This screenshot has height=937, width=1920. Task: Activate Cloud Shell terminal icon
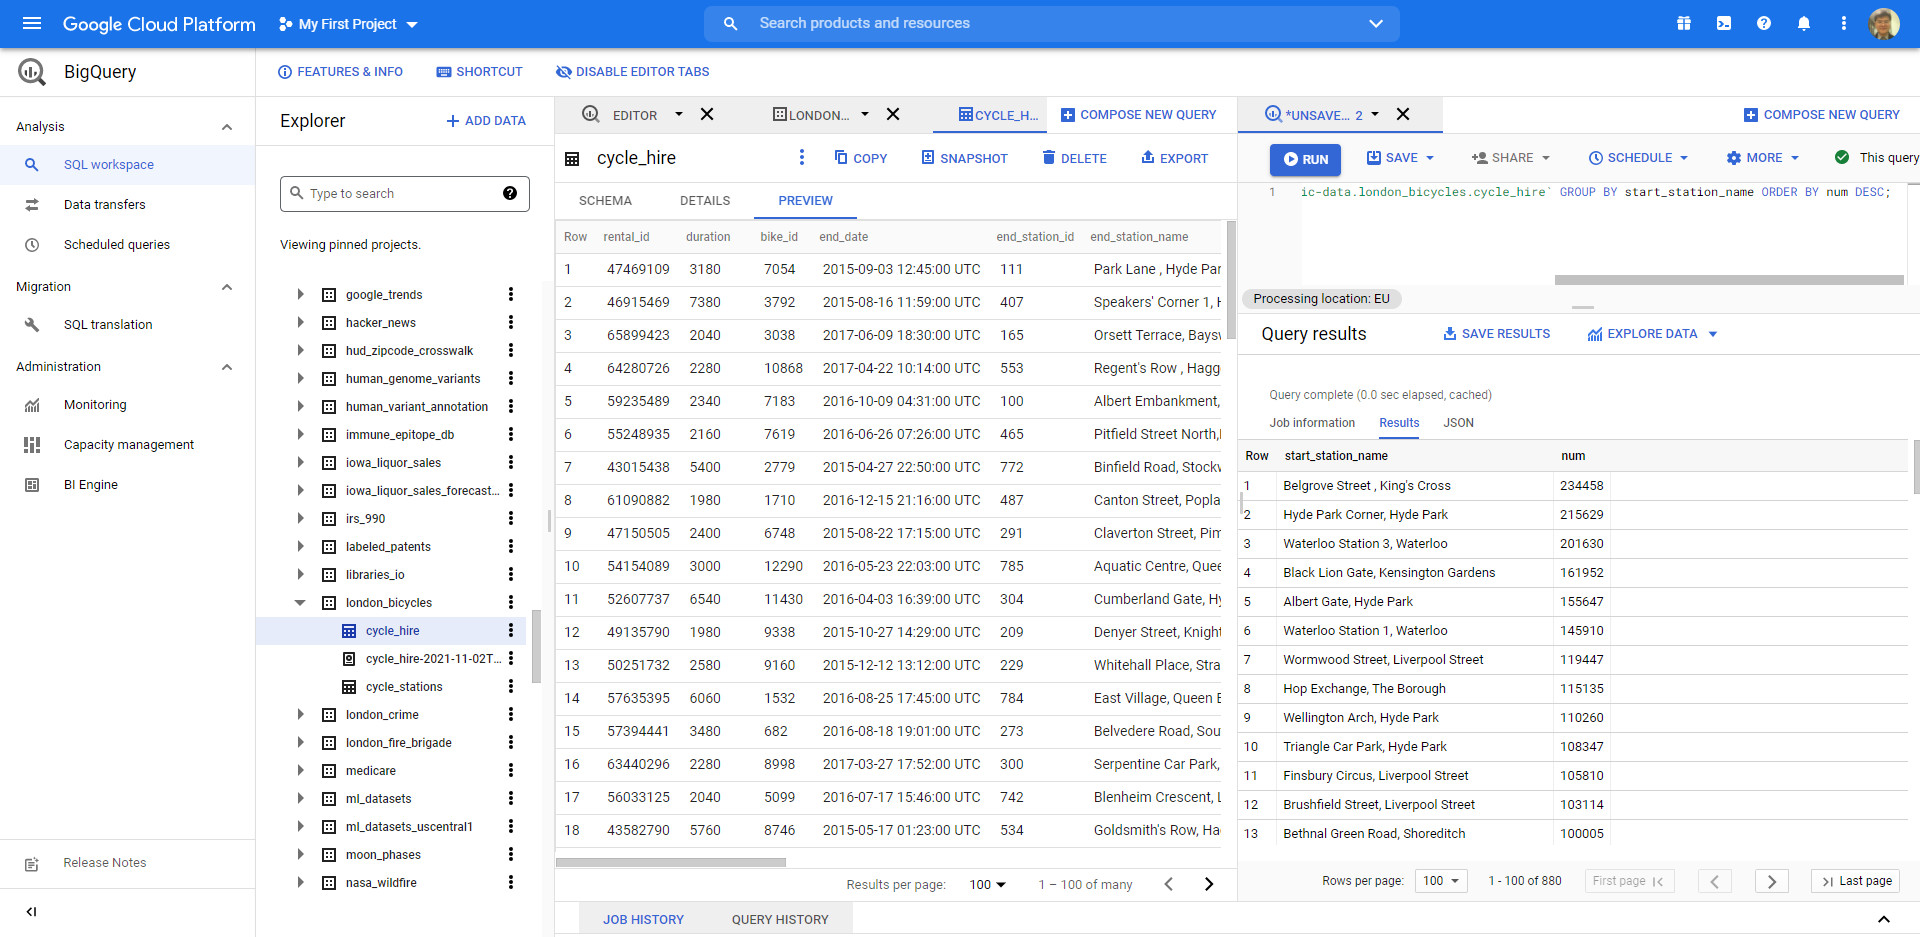click(x=1724, y=23)
